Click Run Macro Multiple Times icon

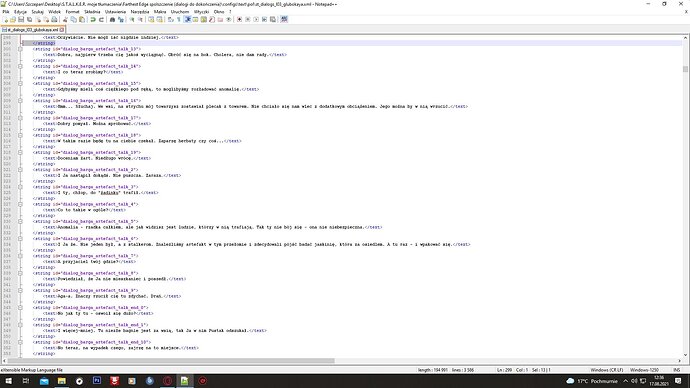click(x=264, y=20)
